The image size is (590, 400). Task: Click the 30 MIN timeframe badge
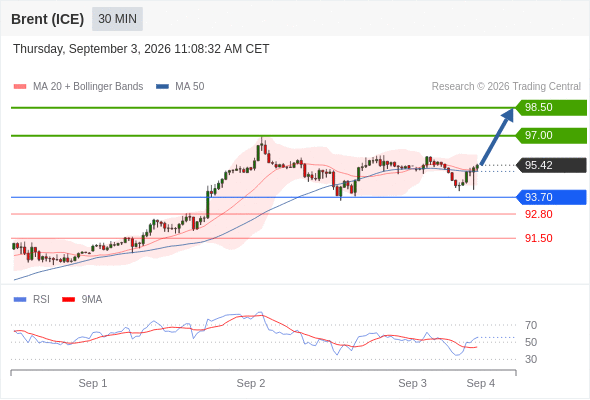point(117,19)
